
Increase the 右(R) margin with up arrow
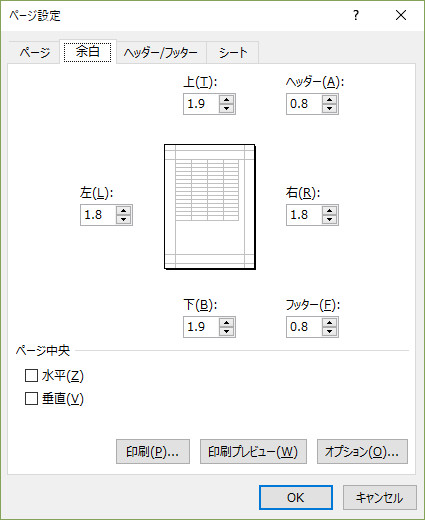[330, 211]
